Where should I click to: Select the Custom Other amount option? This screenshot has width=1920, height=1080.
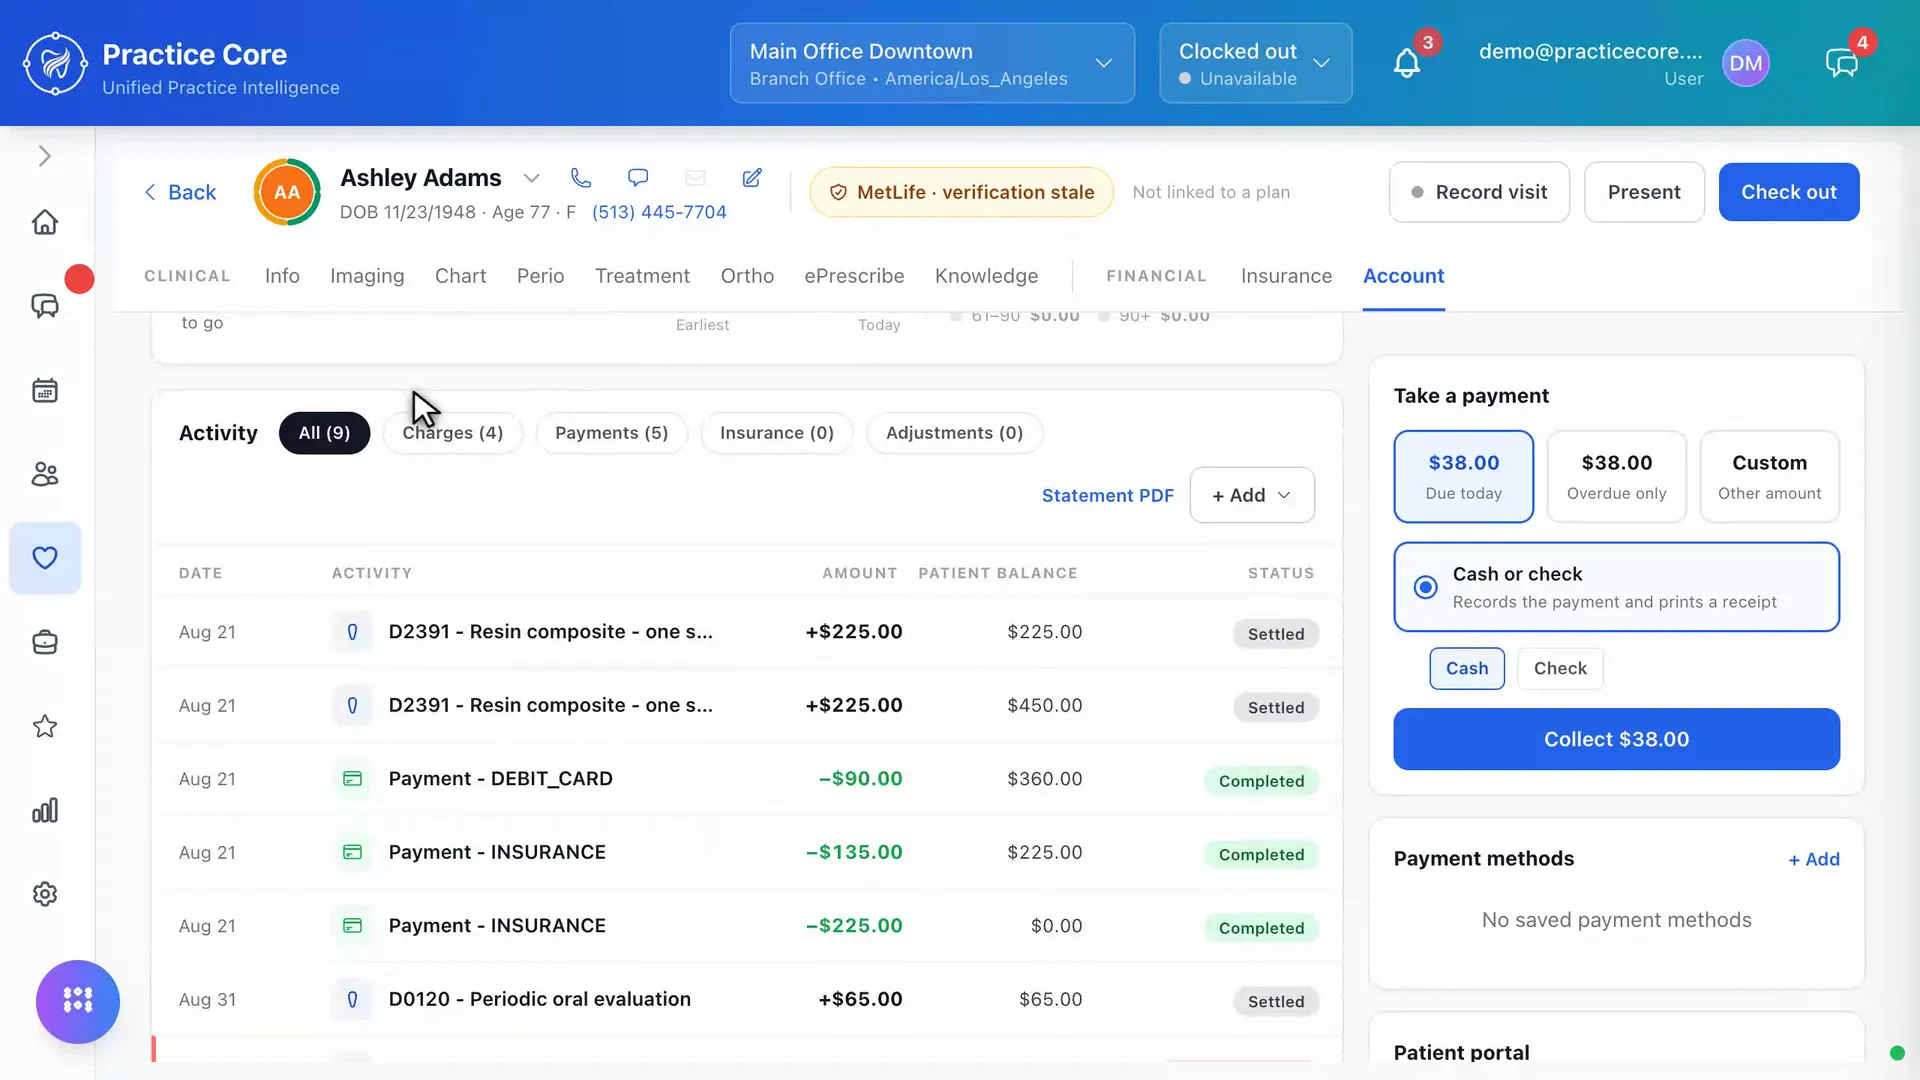pyautogui.click(x=1769, y=476)
